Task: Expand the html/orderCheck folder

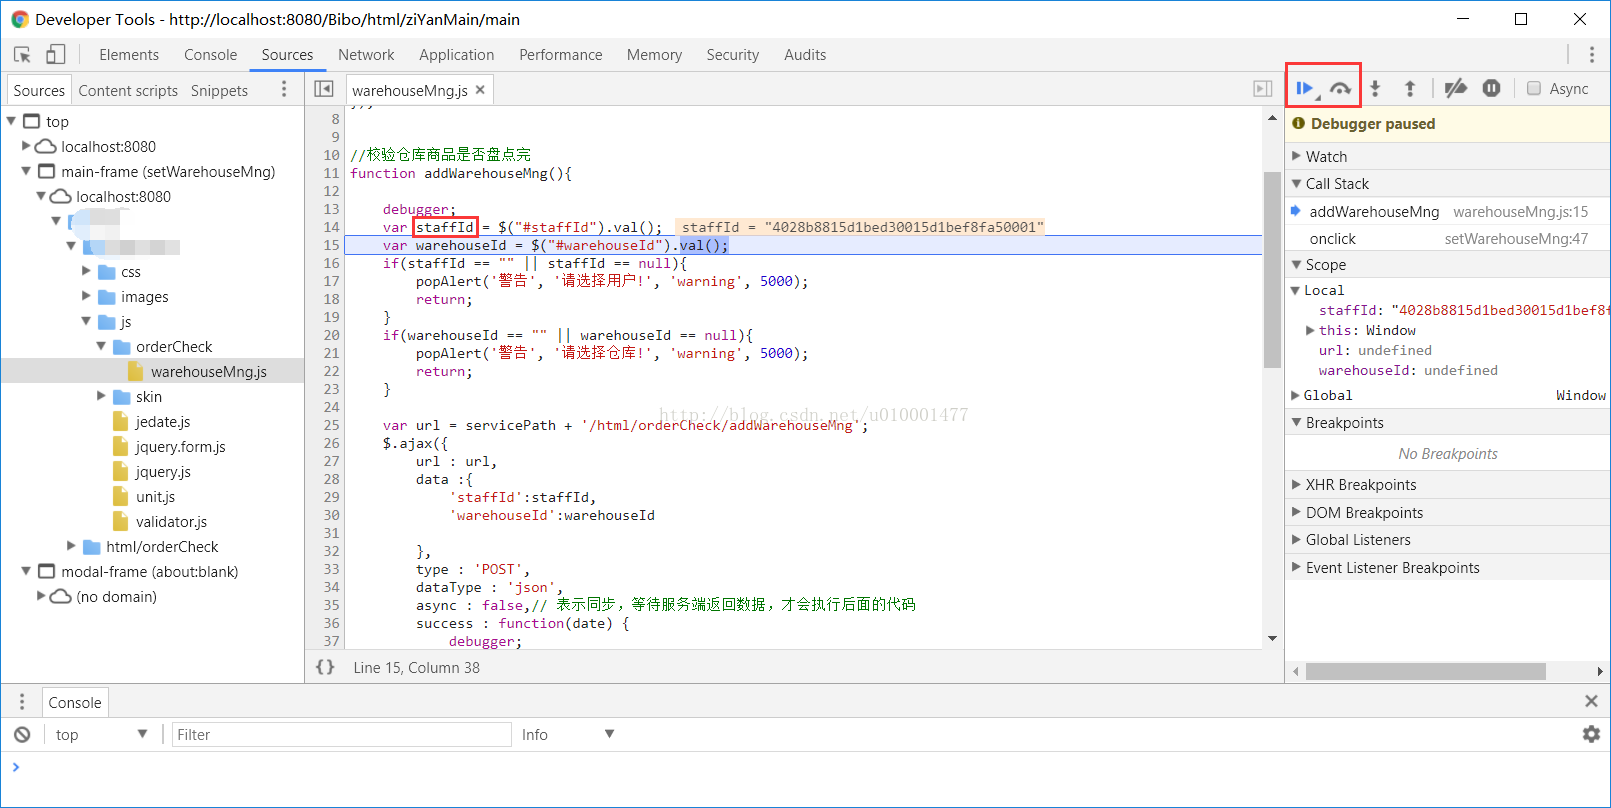Action: coord(71,546)
